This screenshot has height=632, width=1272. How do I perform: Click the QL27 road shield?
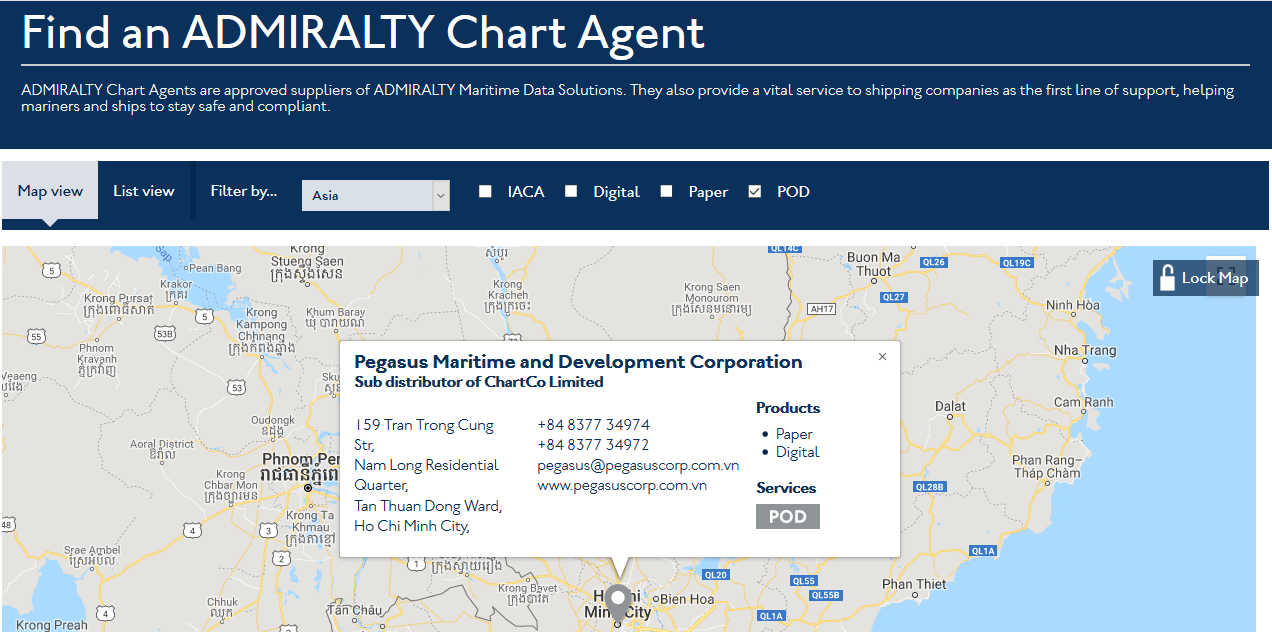(x=893, y=297)
